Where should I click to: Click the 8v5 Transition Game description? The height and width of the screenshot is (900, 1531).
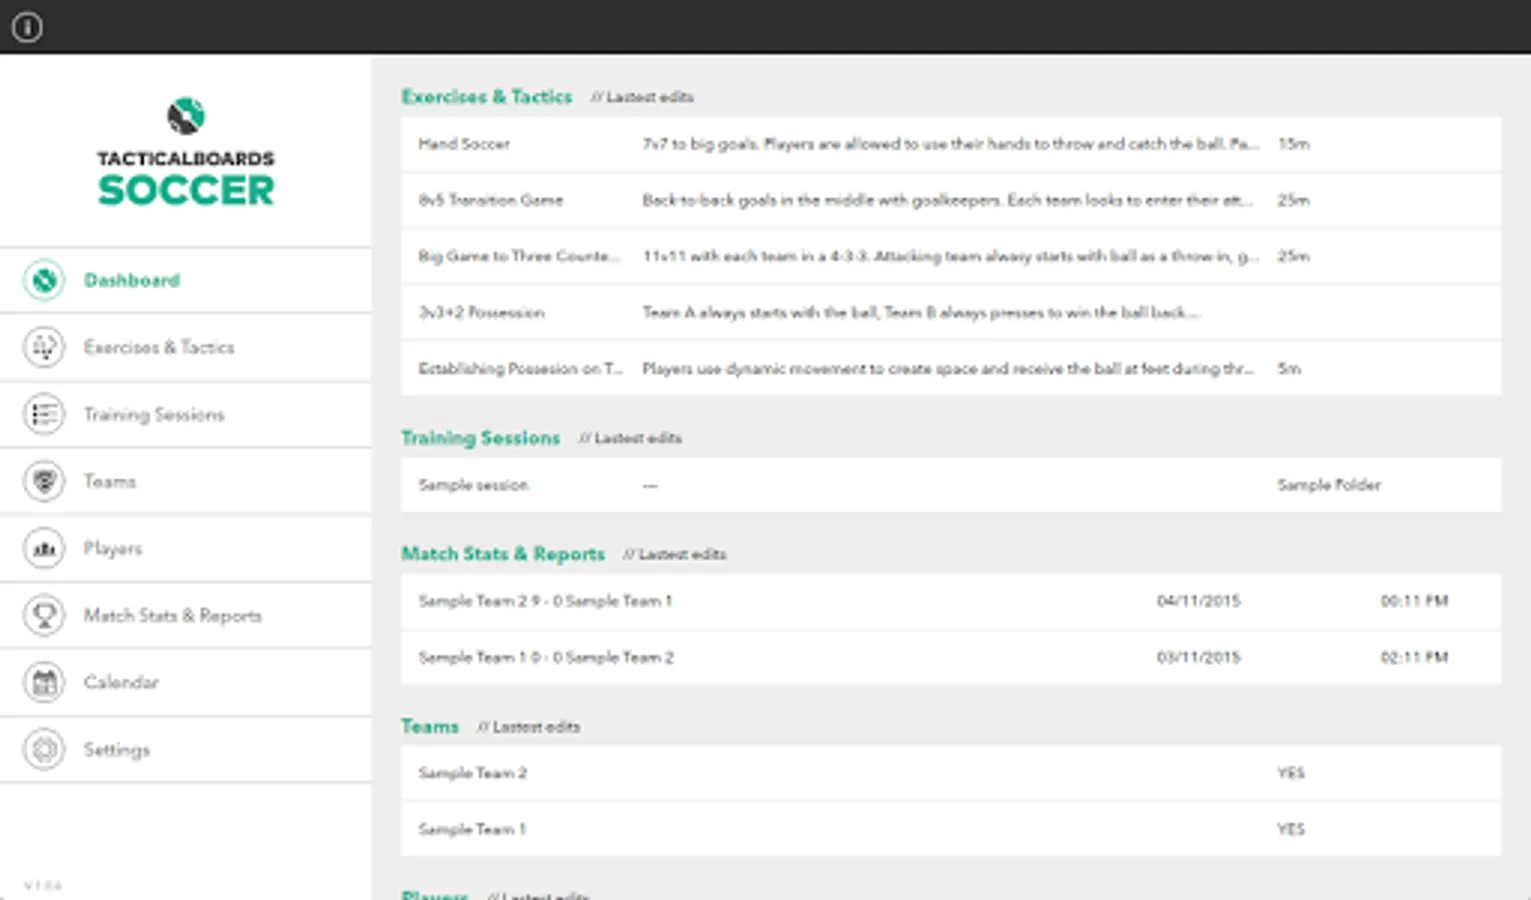tap(947, 200)
